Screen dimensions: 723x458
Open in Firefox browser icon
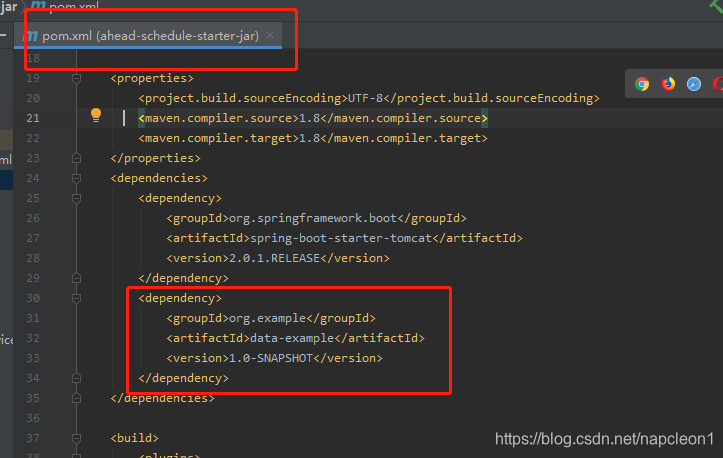point(668,84)
